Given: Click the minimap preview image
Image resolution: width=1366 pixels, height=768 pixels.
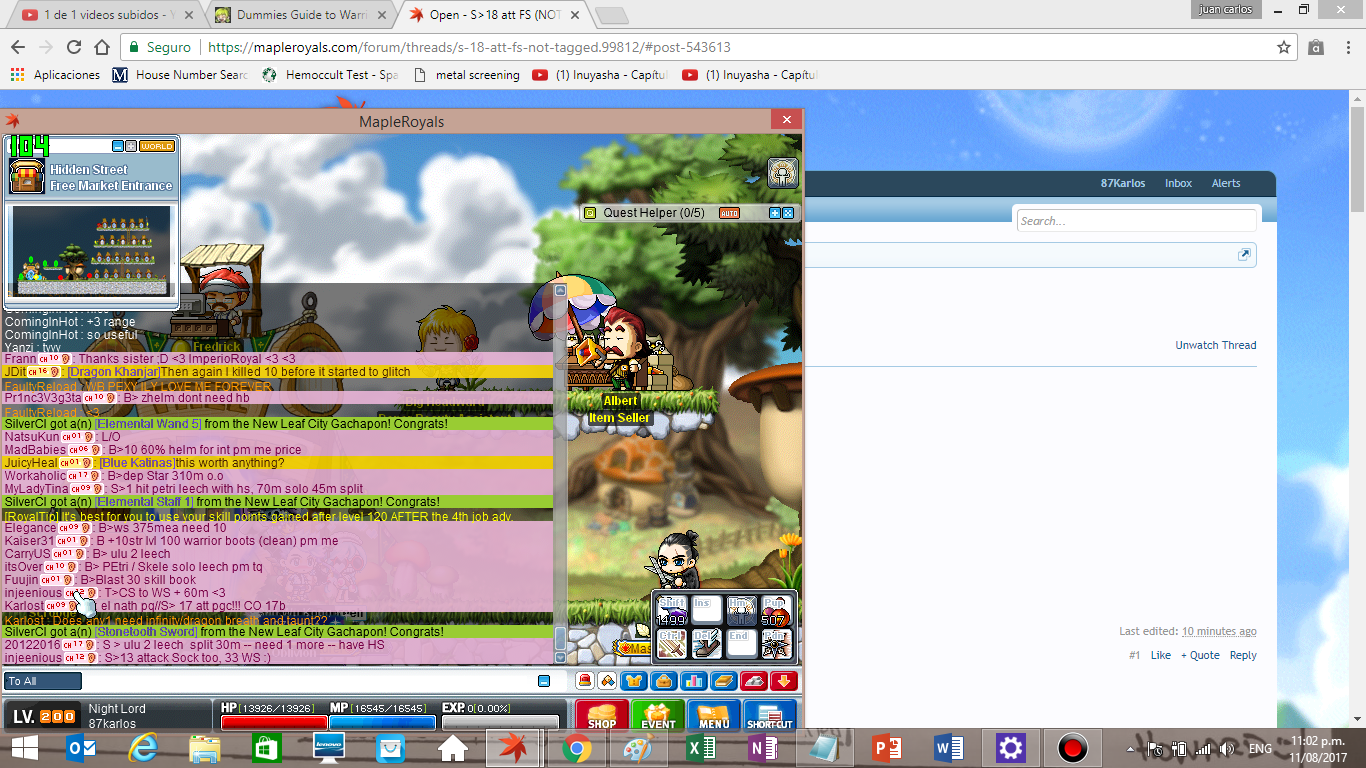Looking at the screenshot, I should [x=91, y=251].
